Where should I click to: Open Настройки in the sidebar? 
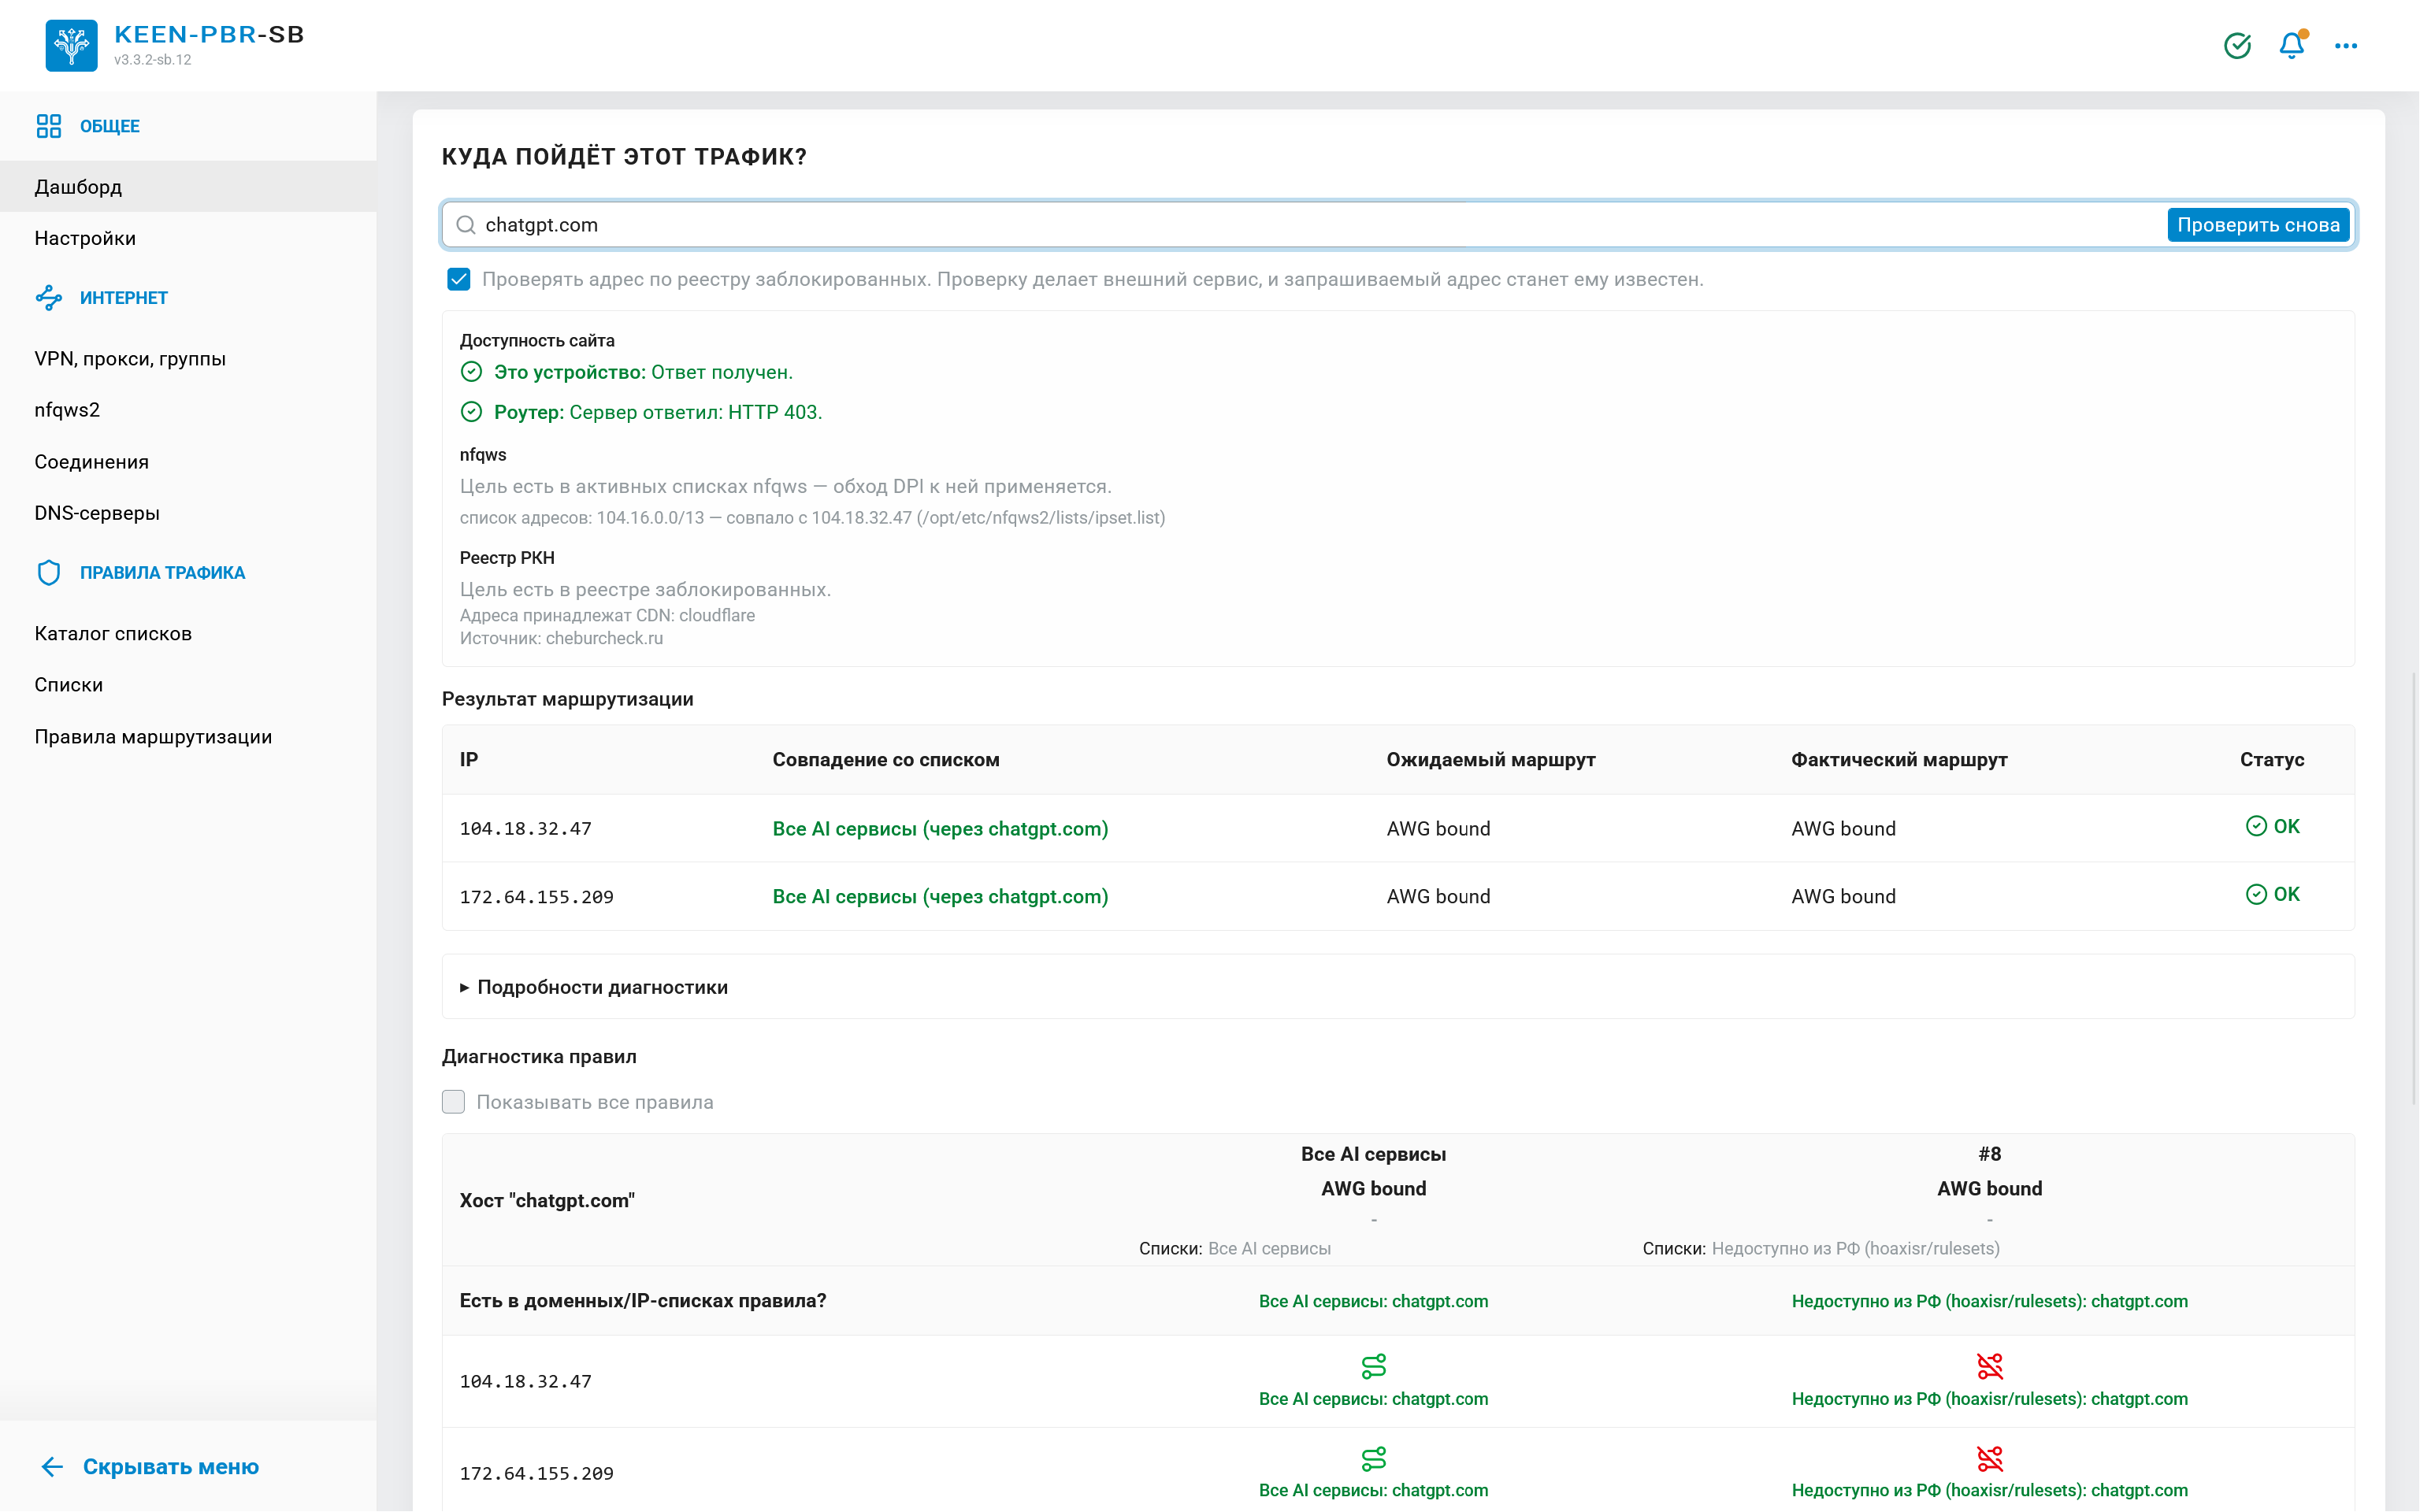coord(188,238)
